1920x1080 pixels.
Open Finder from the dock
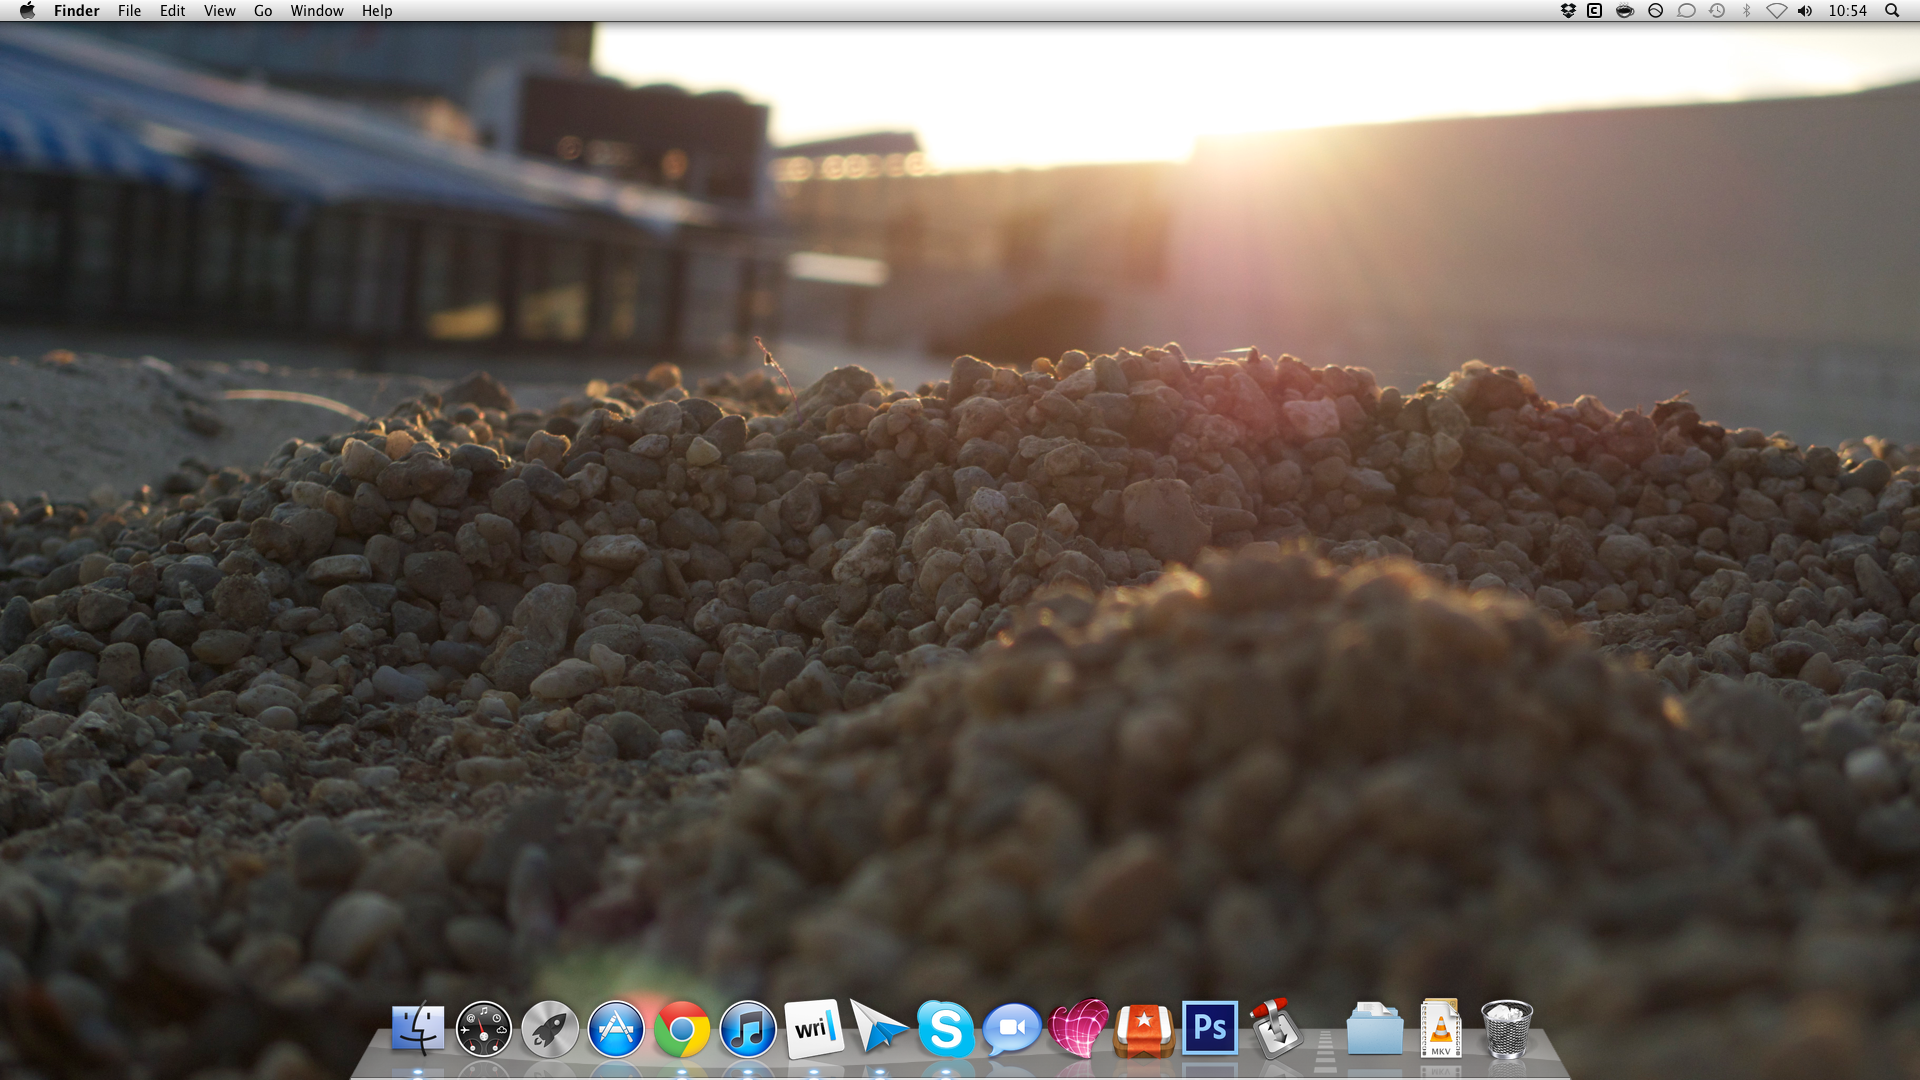coord(418,1028)
